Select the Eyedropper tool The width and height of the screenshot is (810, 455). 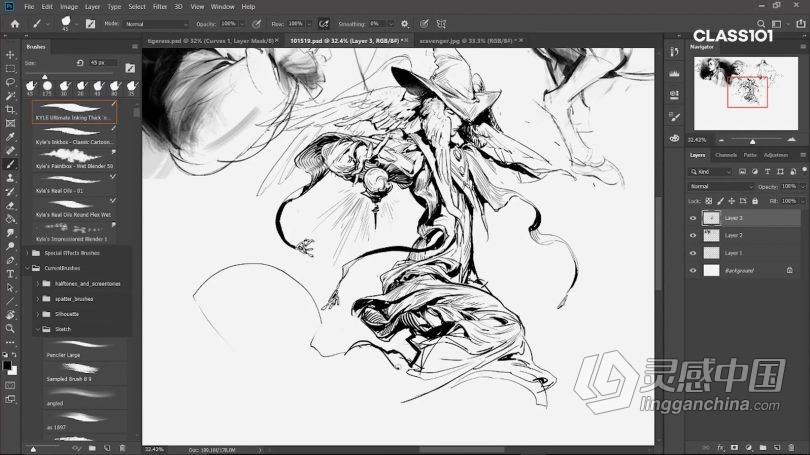10,137
